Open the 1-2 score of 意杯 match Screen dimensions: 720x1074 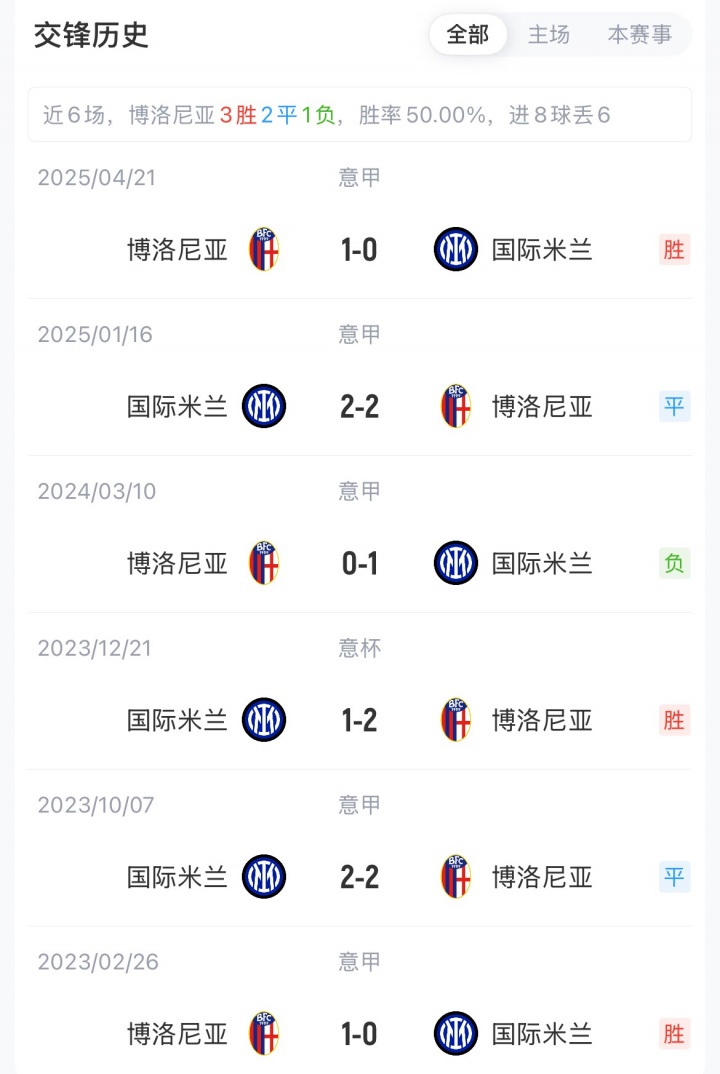(359, 720)
